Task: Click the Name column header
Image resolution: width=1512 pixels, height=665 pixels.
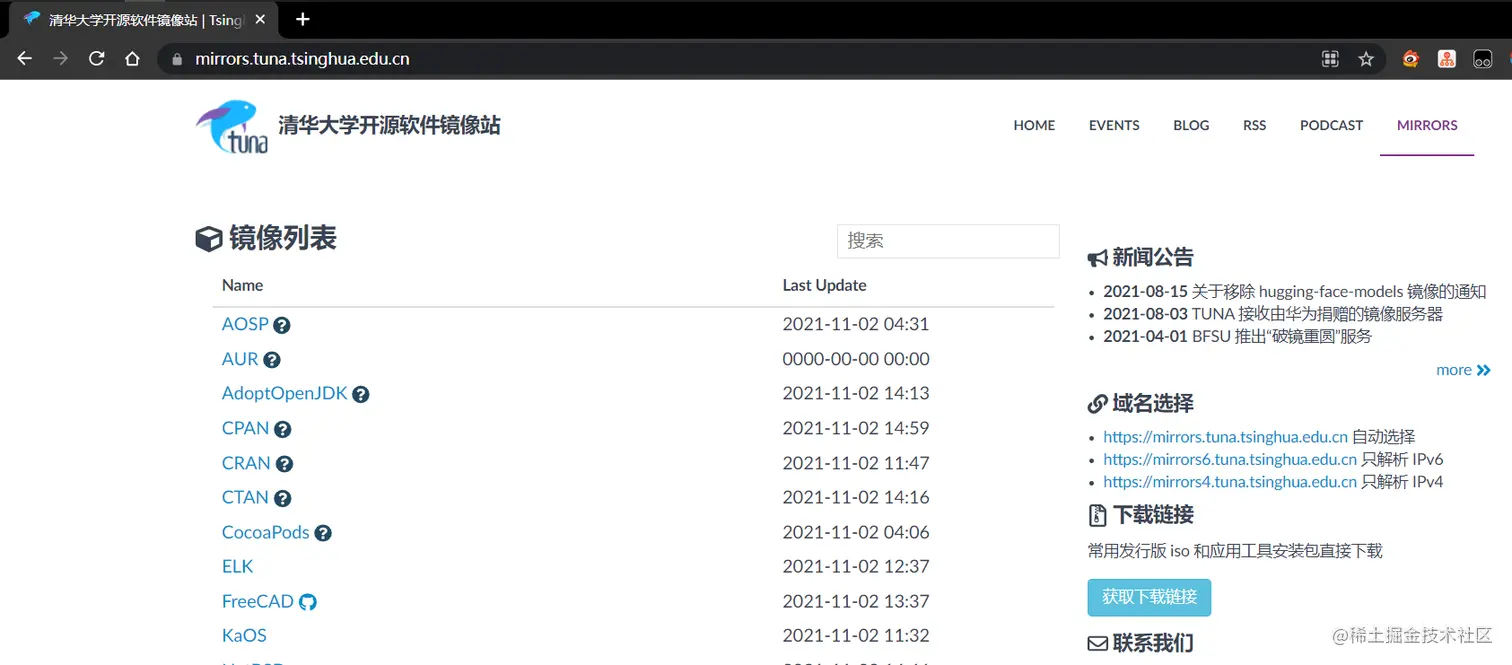Action: pyautogui.click(x=242, y=285)
